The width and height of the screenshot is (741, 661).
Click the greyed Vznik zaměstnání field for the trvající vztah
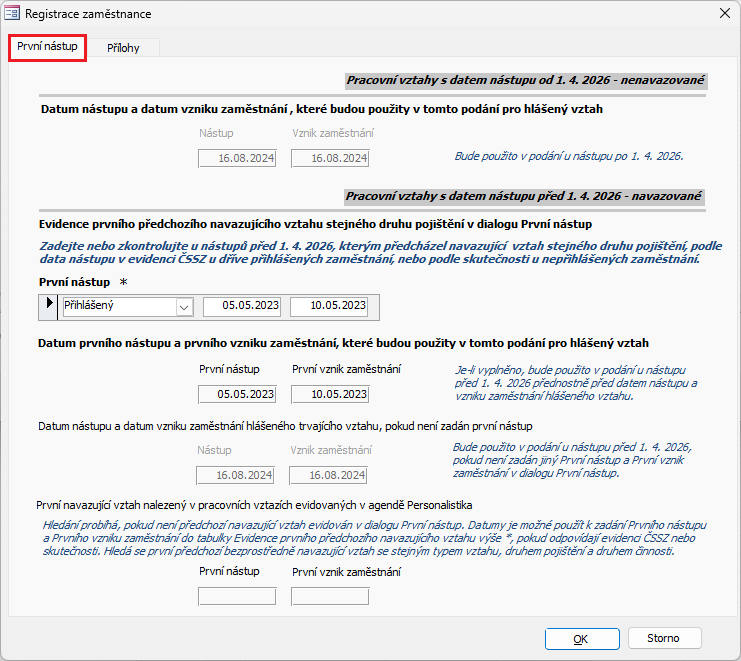(330, 475)
